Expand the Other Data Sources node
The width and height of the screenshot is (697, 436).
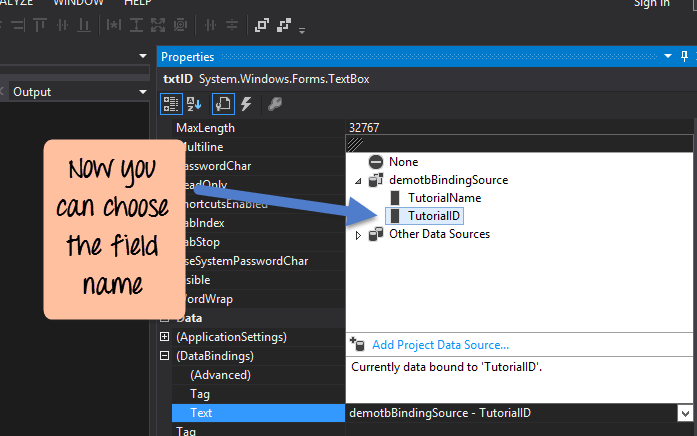(x=359, y=234)
